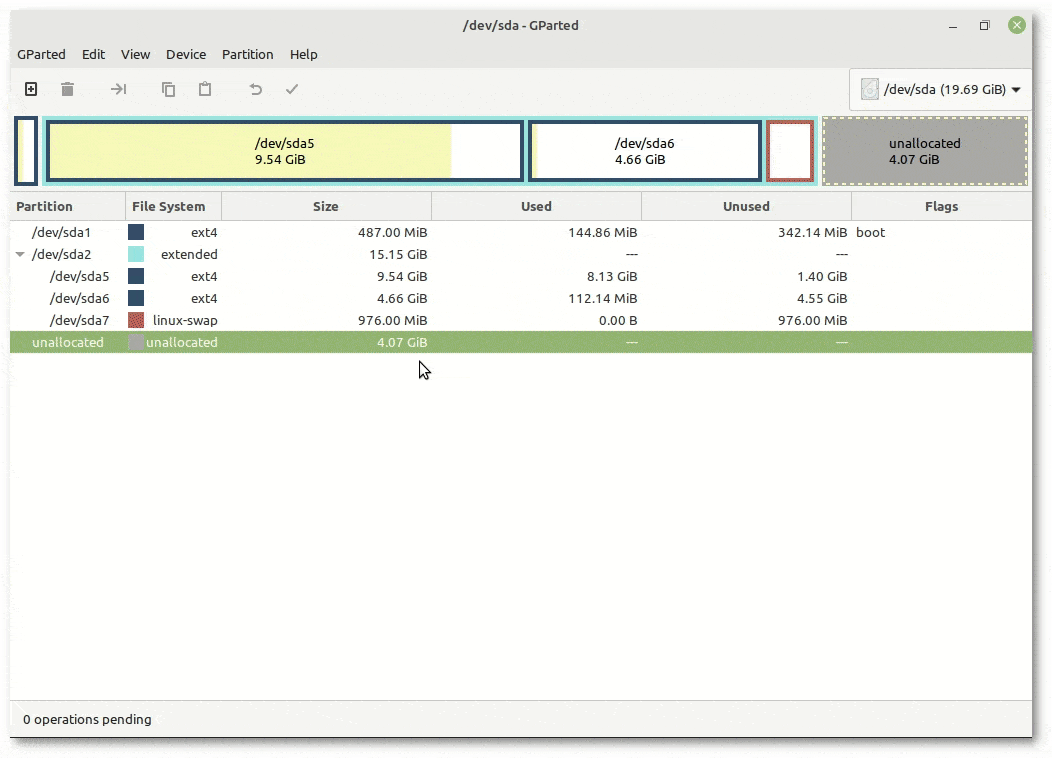
Task: Open the GParted menu
Action: [41, 54]
